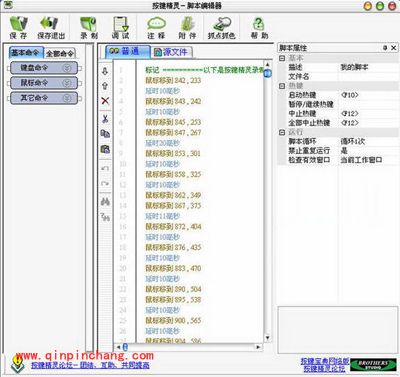This screenshot has height=377, width=400.
Task: Click the 保存退出 (Save and exit) icon
Action: click(51, 27)
